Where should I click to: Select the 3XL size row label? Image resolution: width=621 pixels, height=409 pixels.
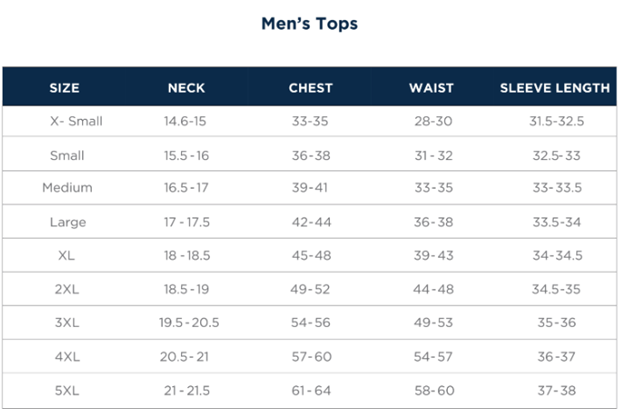[67, 322]
